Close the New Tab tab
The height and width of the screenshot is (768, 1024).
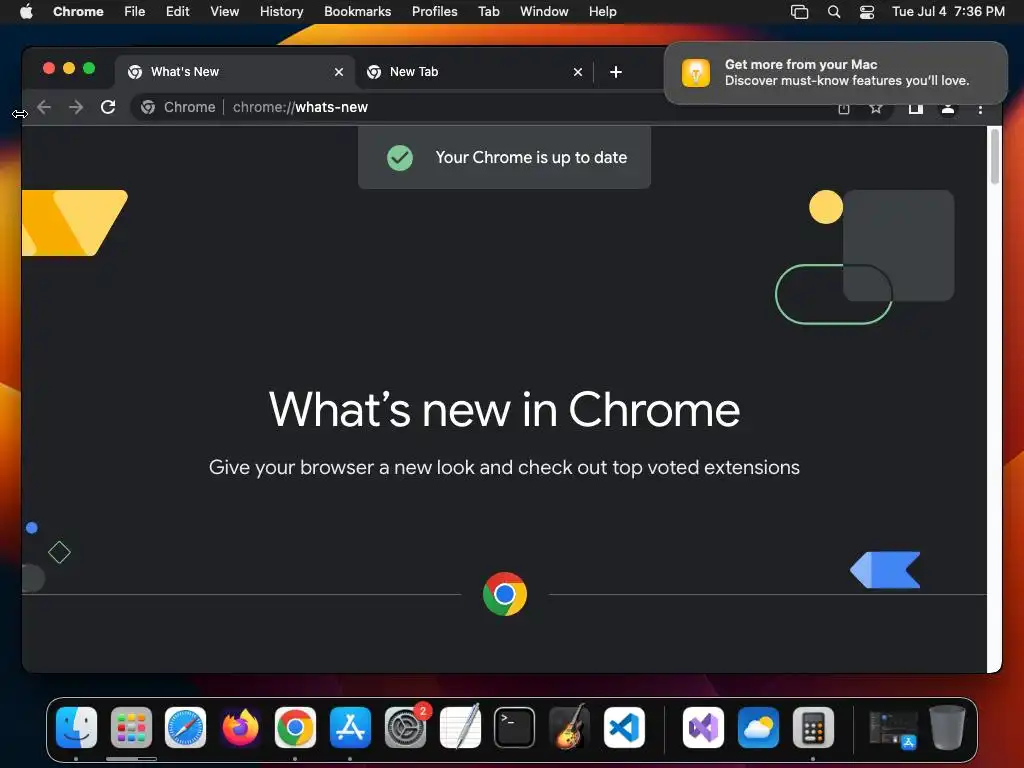point(578,72)
